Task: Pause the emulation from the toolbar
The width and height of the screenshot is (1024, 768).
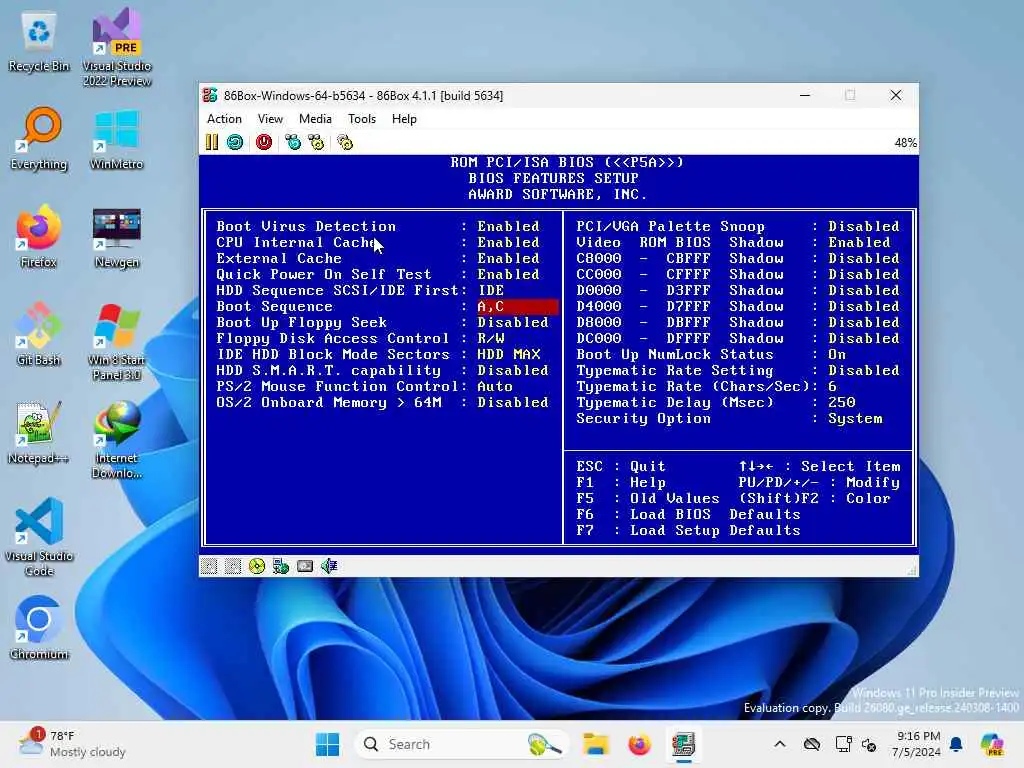Action: tap(212, 142)
